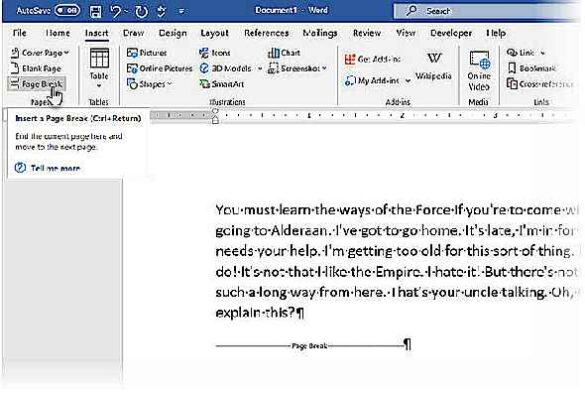Switch to the Draw tab
Screen dimensions: 585x393
coord(134,33)
